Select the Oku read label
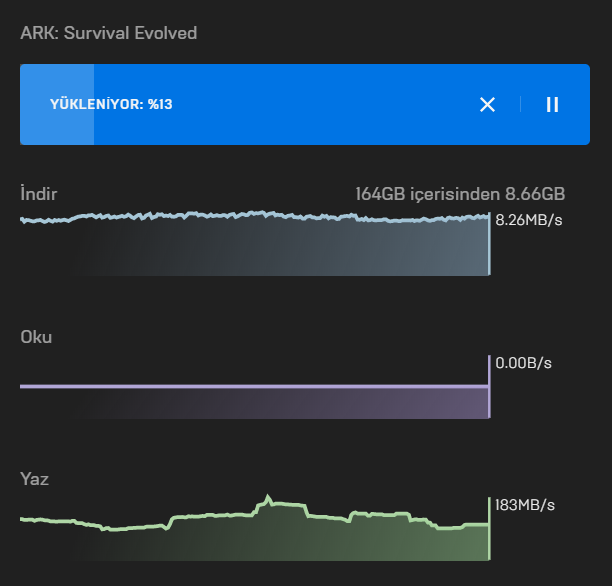612x586 pixels. pos(36,337)
